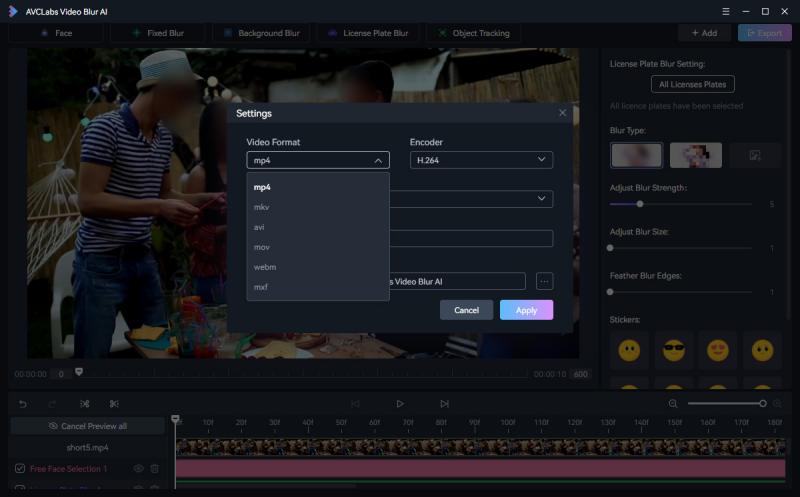
Task: Pick mov as the video format
Action: click(x=317, y=247)
